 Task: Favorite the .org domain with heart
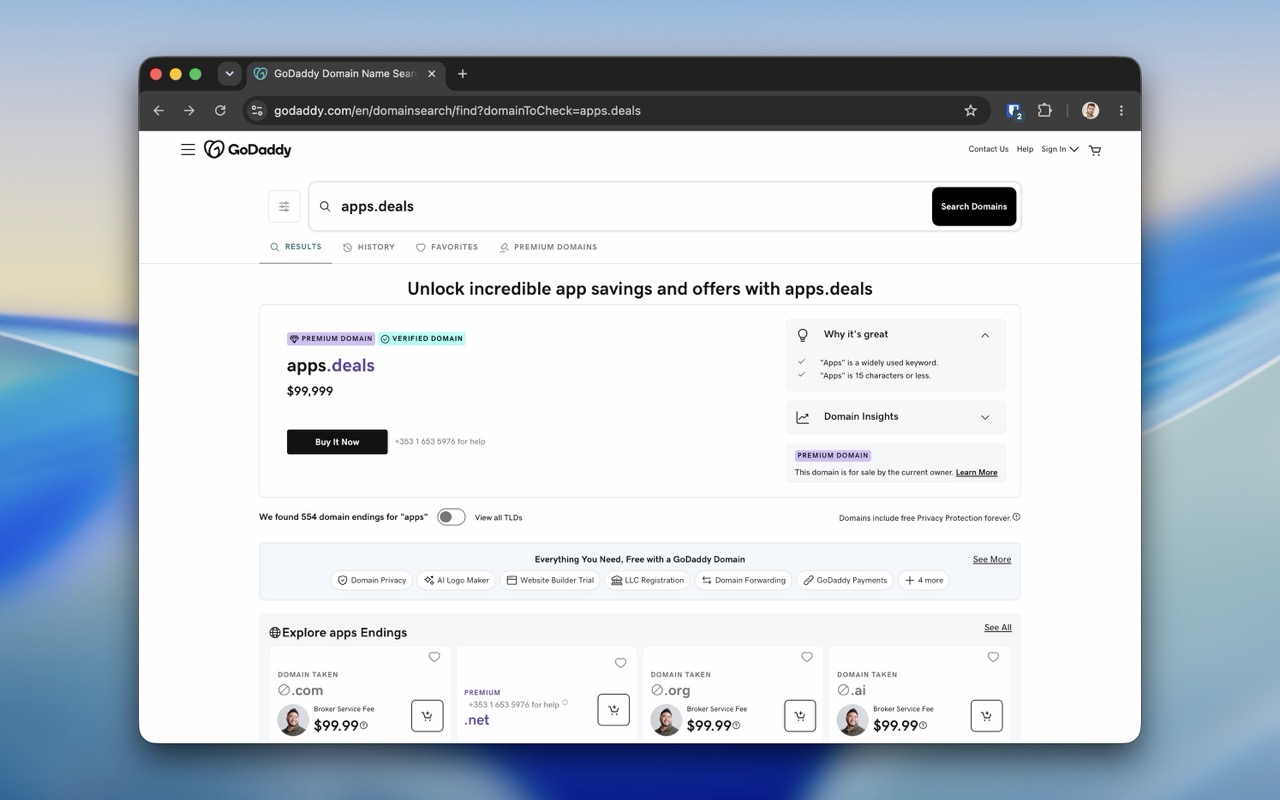click(x=807, y=657)
